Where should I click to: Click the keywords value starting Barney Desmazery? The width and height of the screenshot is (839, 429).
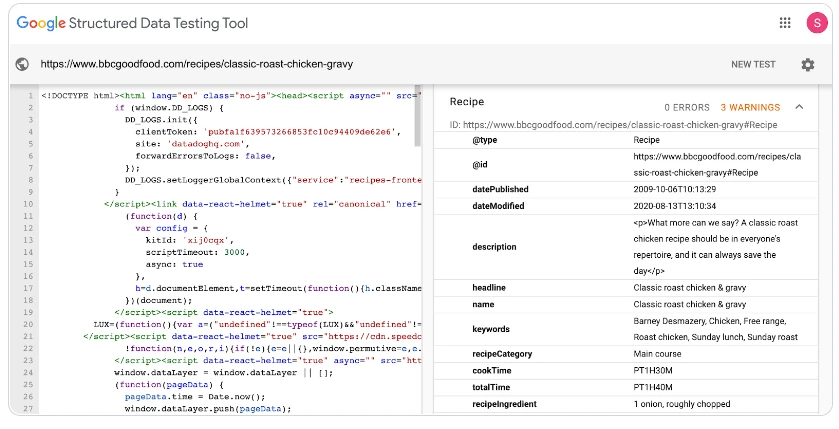click(x=715, y=330)
